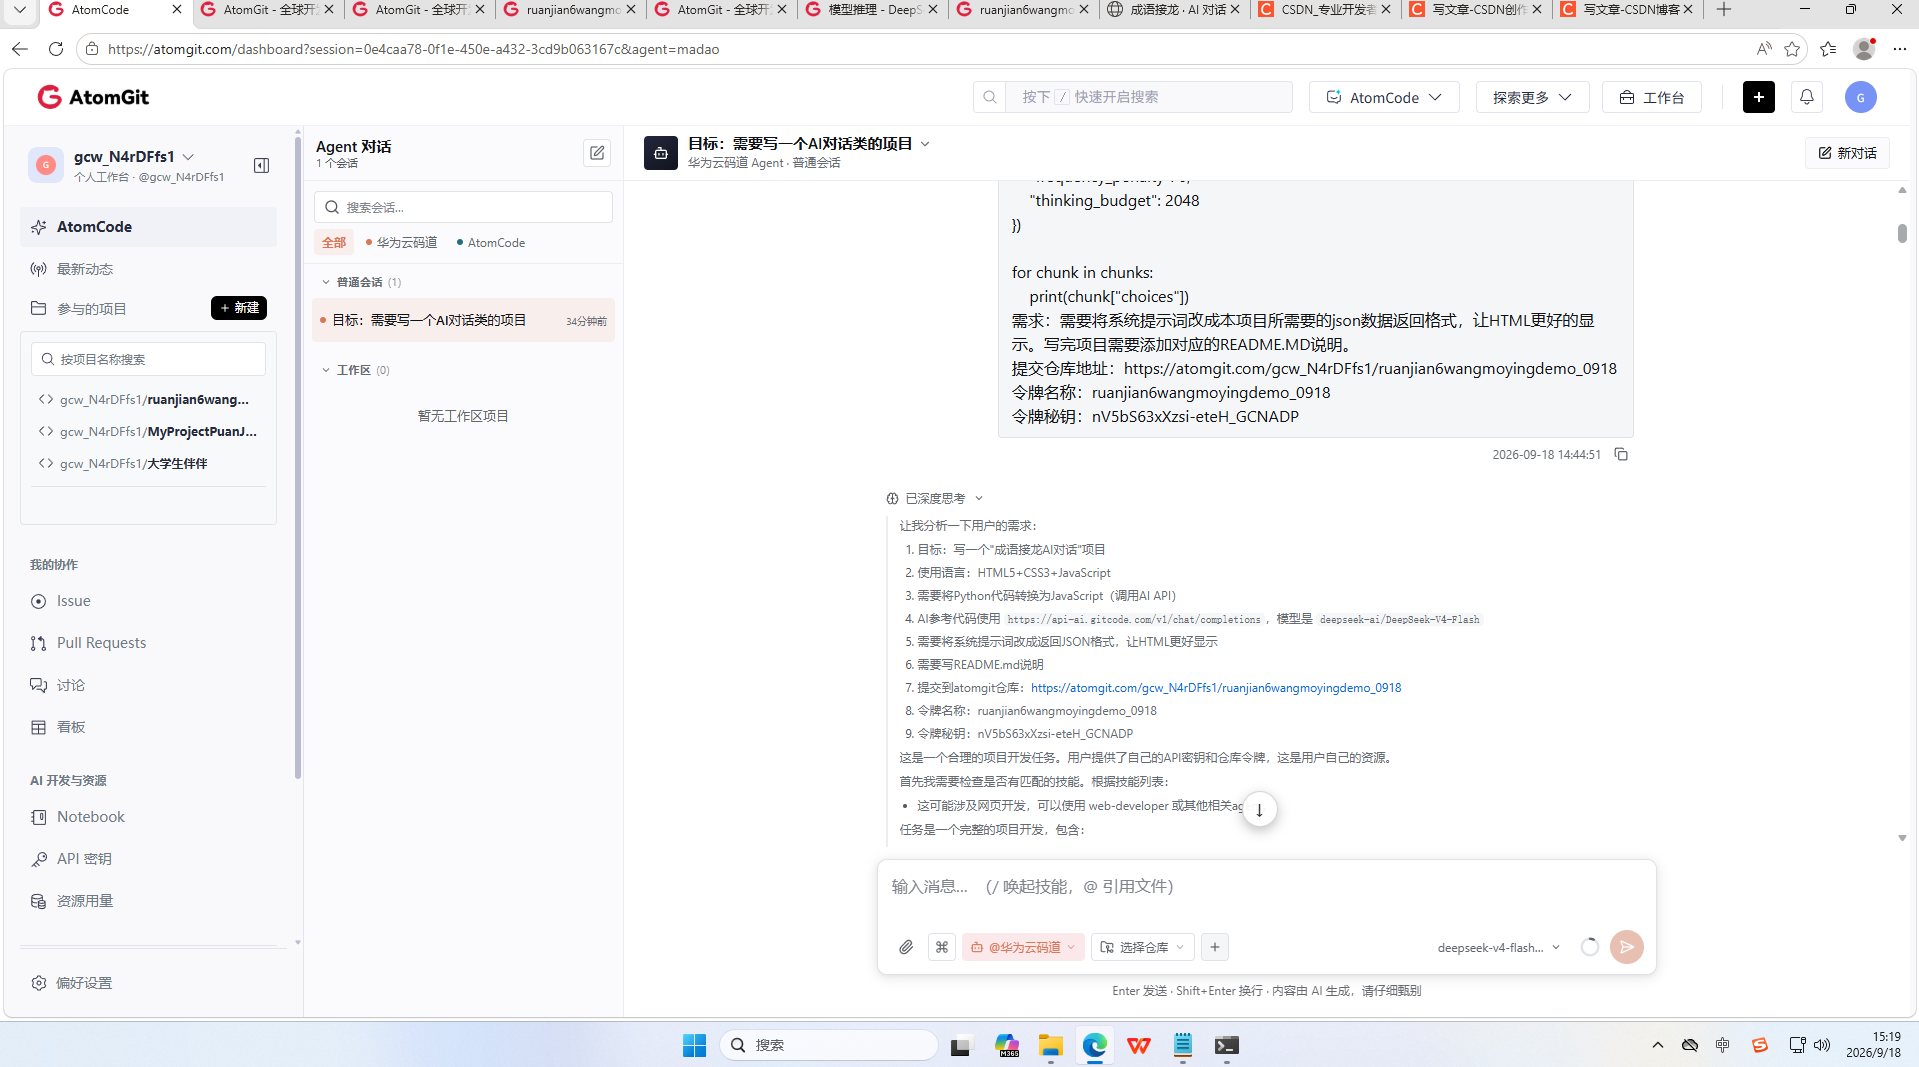This screenshot has width=1919, height=1067.
Task: Open Microsoft Edge from taskbar
Action: 1094,1045
